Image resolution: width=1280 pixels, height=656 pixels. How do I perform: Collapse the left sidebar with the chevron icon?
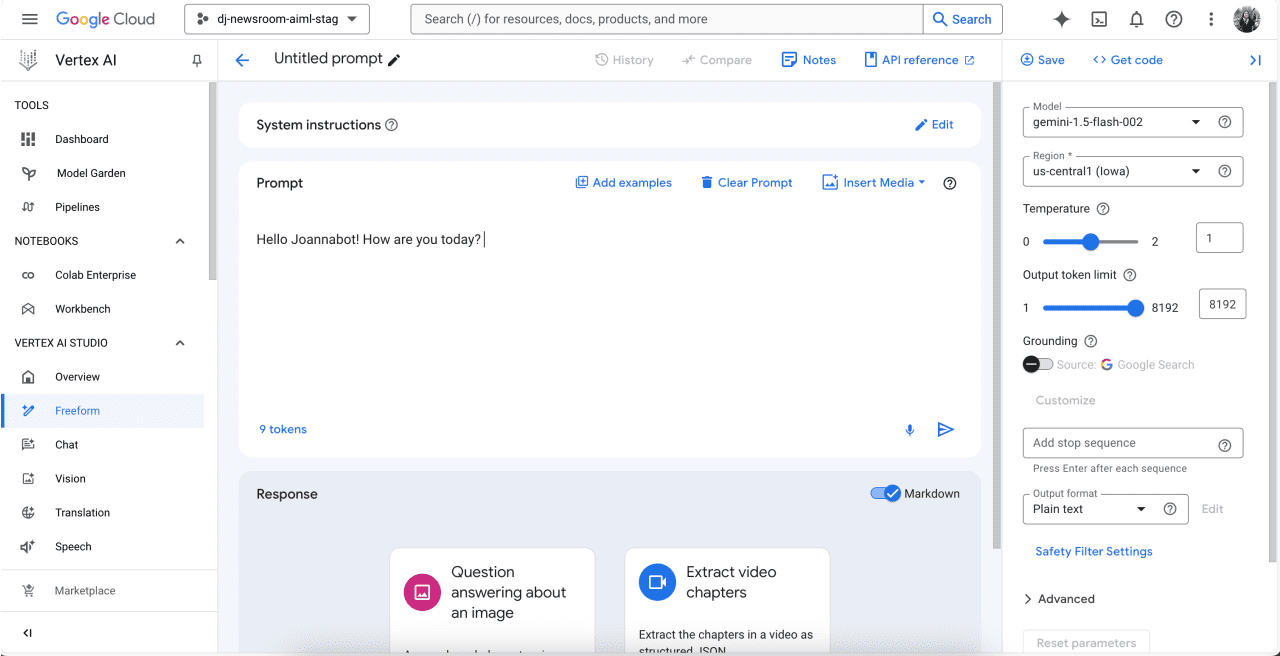click(x=27, y=633)
